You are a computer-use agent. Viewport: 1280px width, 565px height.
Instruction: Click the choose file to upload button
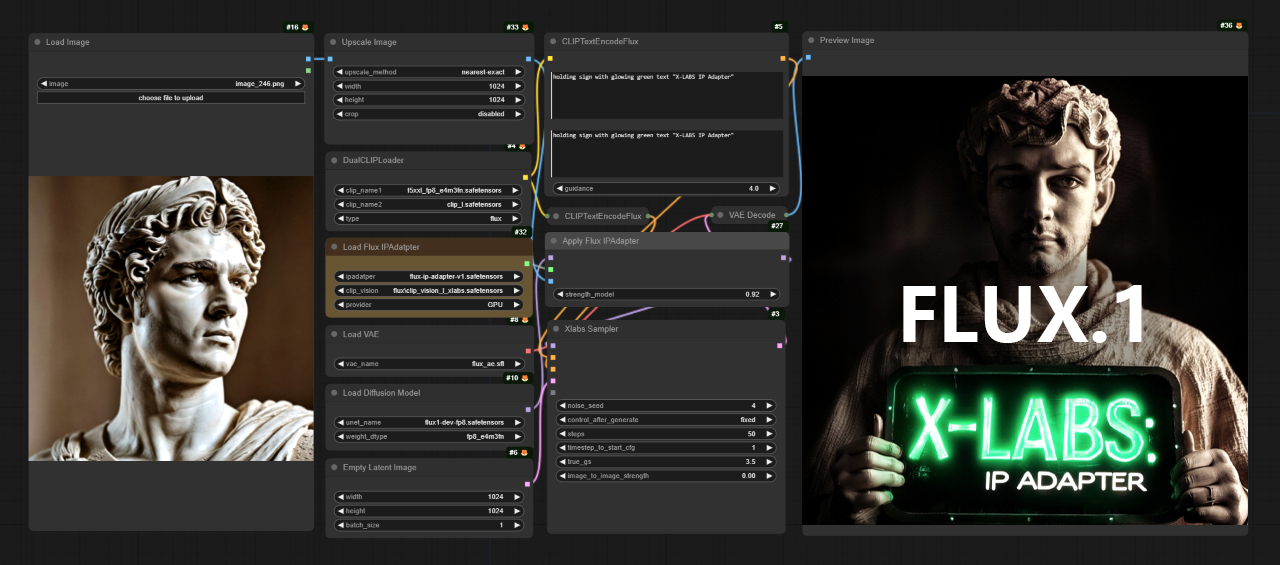[171, 98]
